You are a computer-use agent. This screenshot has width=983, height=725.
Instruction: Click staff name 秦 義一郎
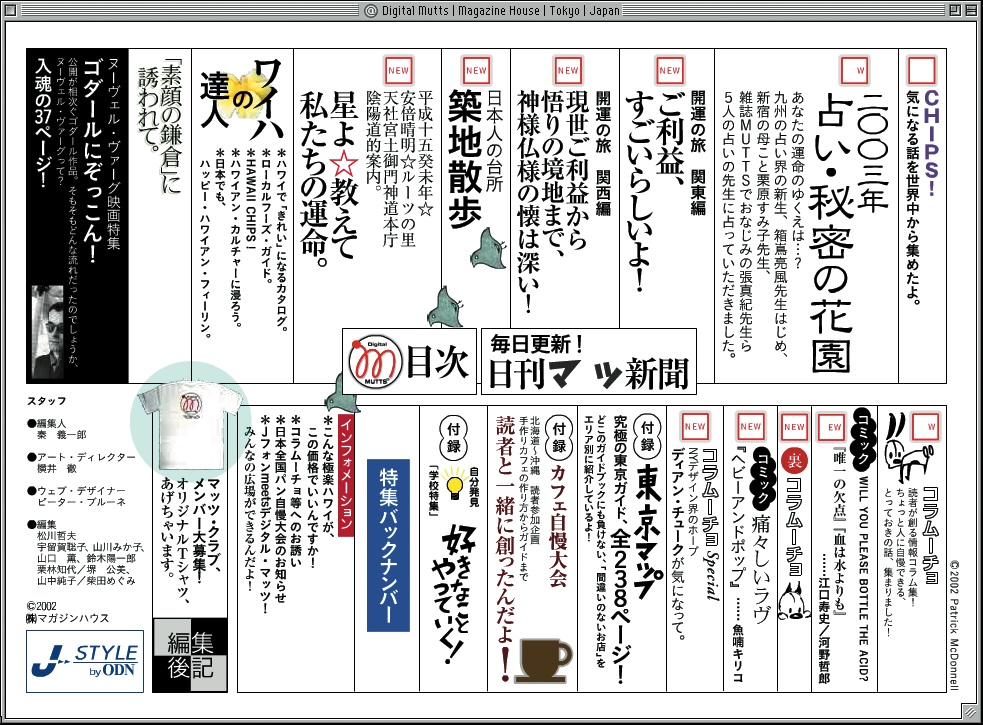(x=61, y=435)
